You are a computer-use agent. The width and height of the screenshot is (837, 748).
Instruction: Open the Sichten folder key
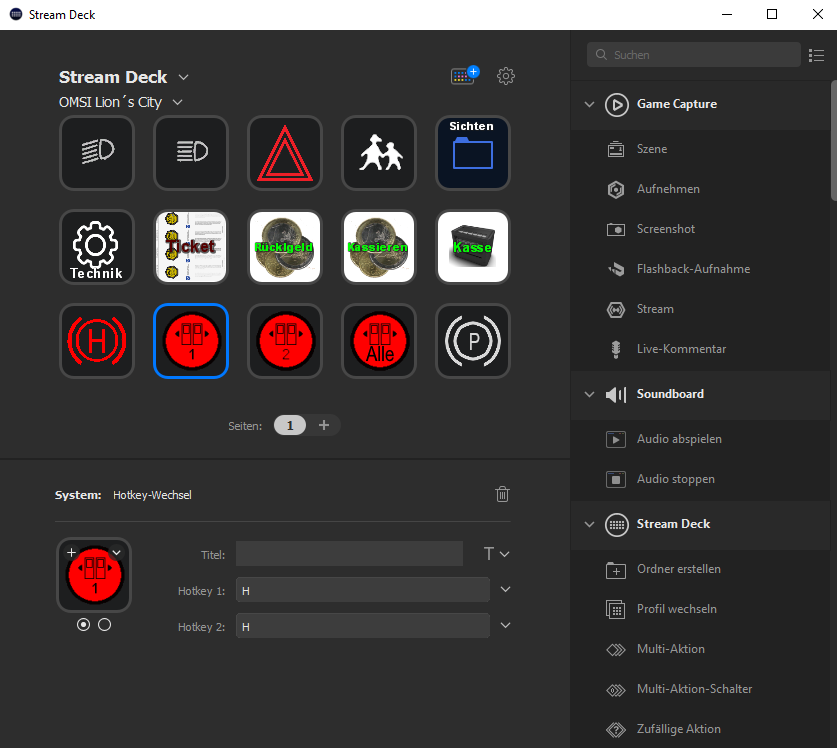tap(473, 153)
